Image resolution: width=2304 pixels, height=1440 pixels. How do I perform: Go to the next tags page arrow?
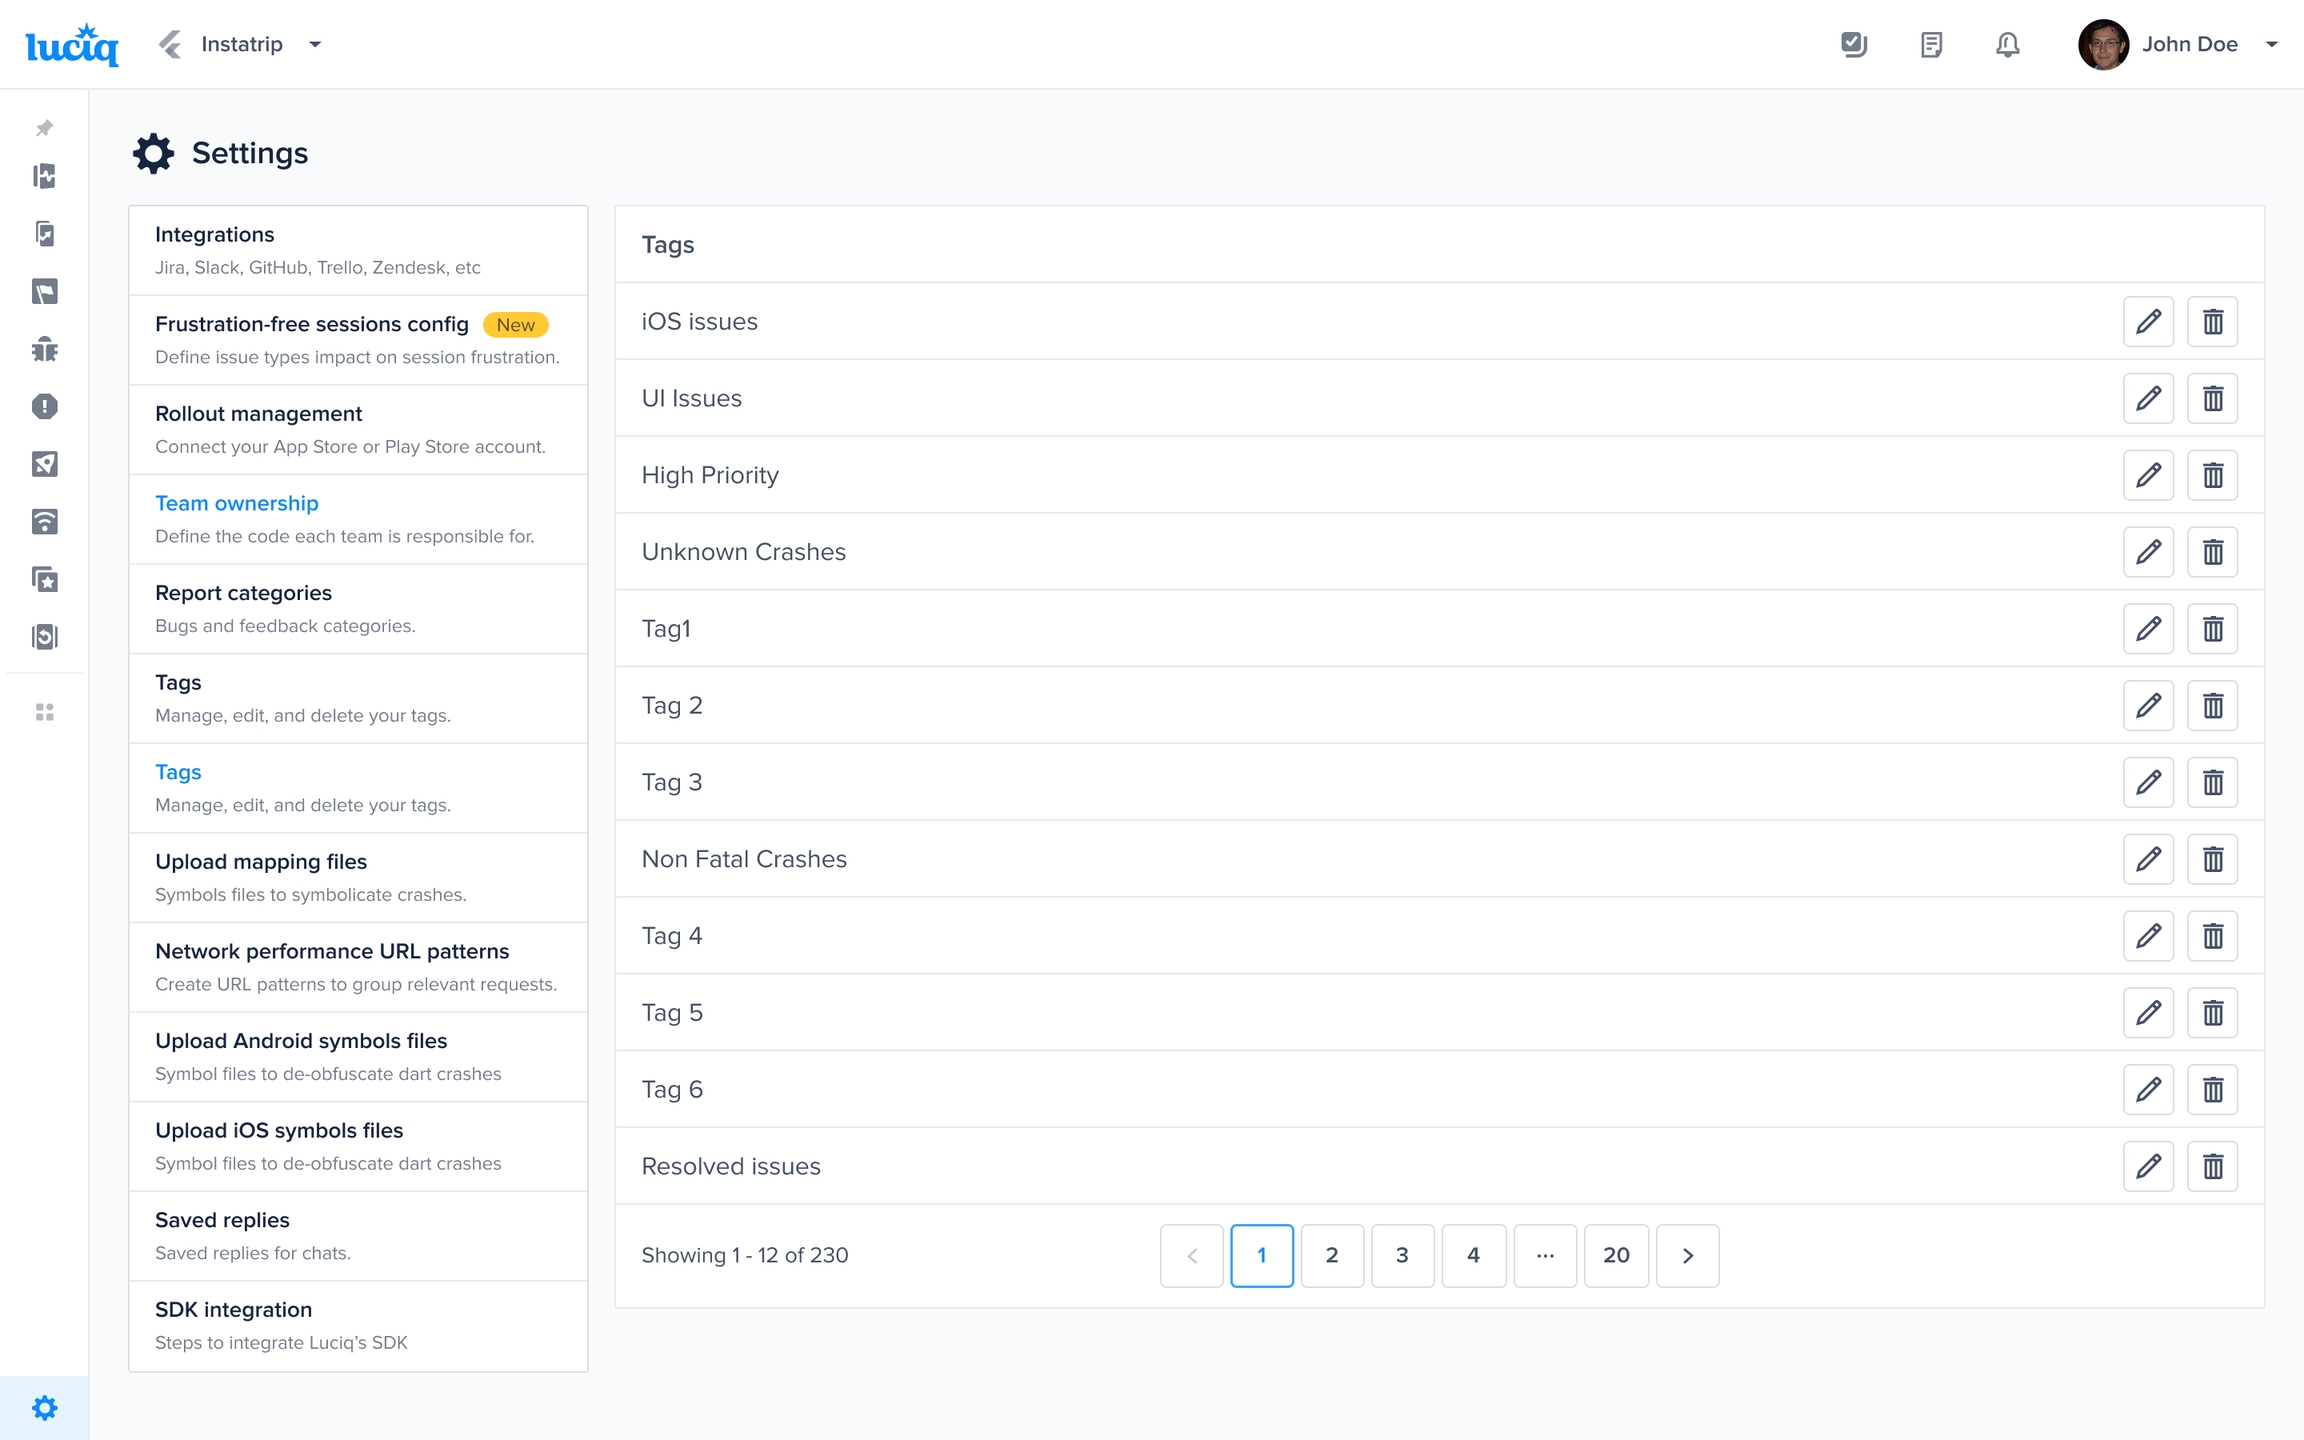click(1687, 1255)
